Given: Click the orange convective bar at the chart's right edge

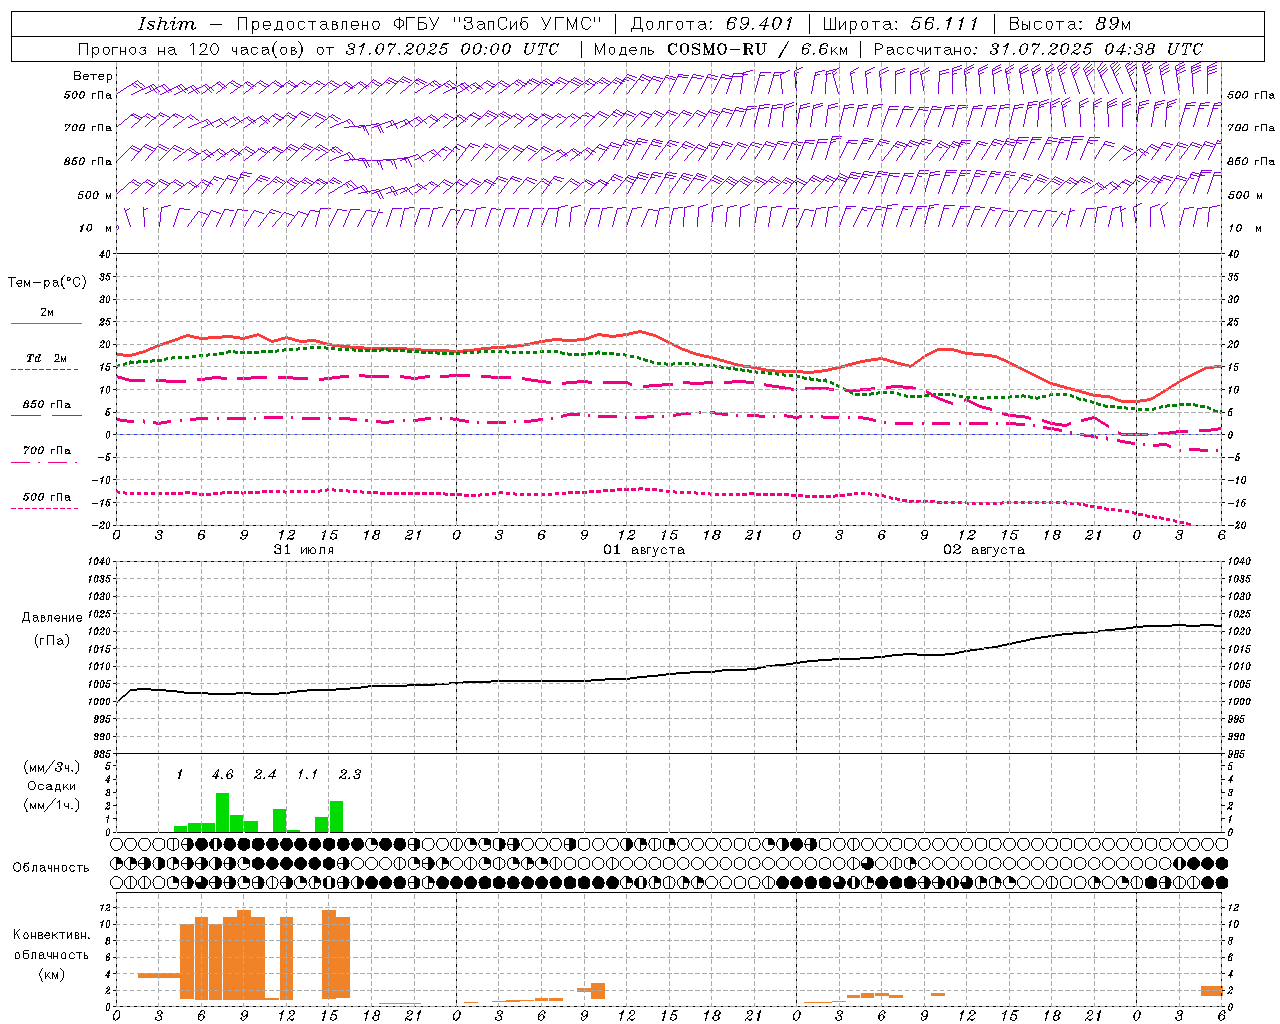Looking at the screenshot, I should tap(1212, 990).
